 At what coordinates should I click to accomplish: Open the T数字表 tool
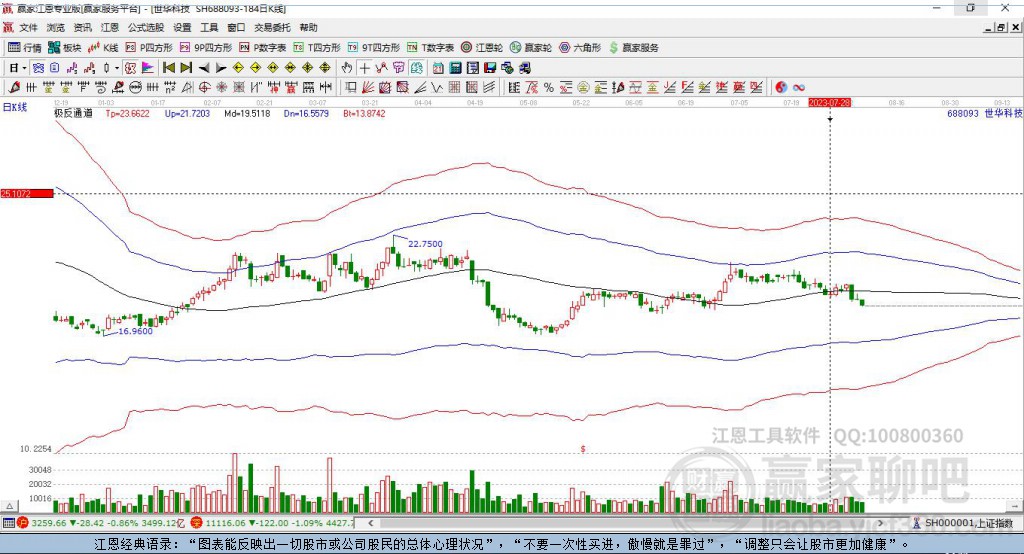click(430, 48)
